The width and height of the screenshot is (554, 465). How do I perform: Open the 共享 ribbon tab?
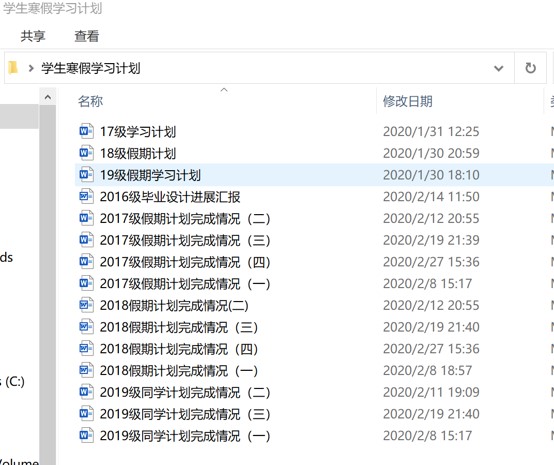click(x=33, y=36)
